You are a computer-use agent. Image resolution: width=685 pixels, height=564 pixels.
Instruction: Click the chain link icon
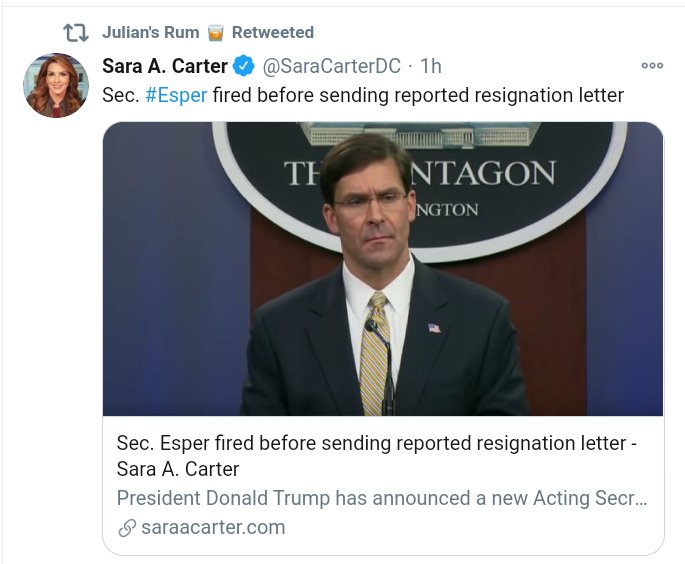click(x=127, y=528)
